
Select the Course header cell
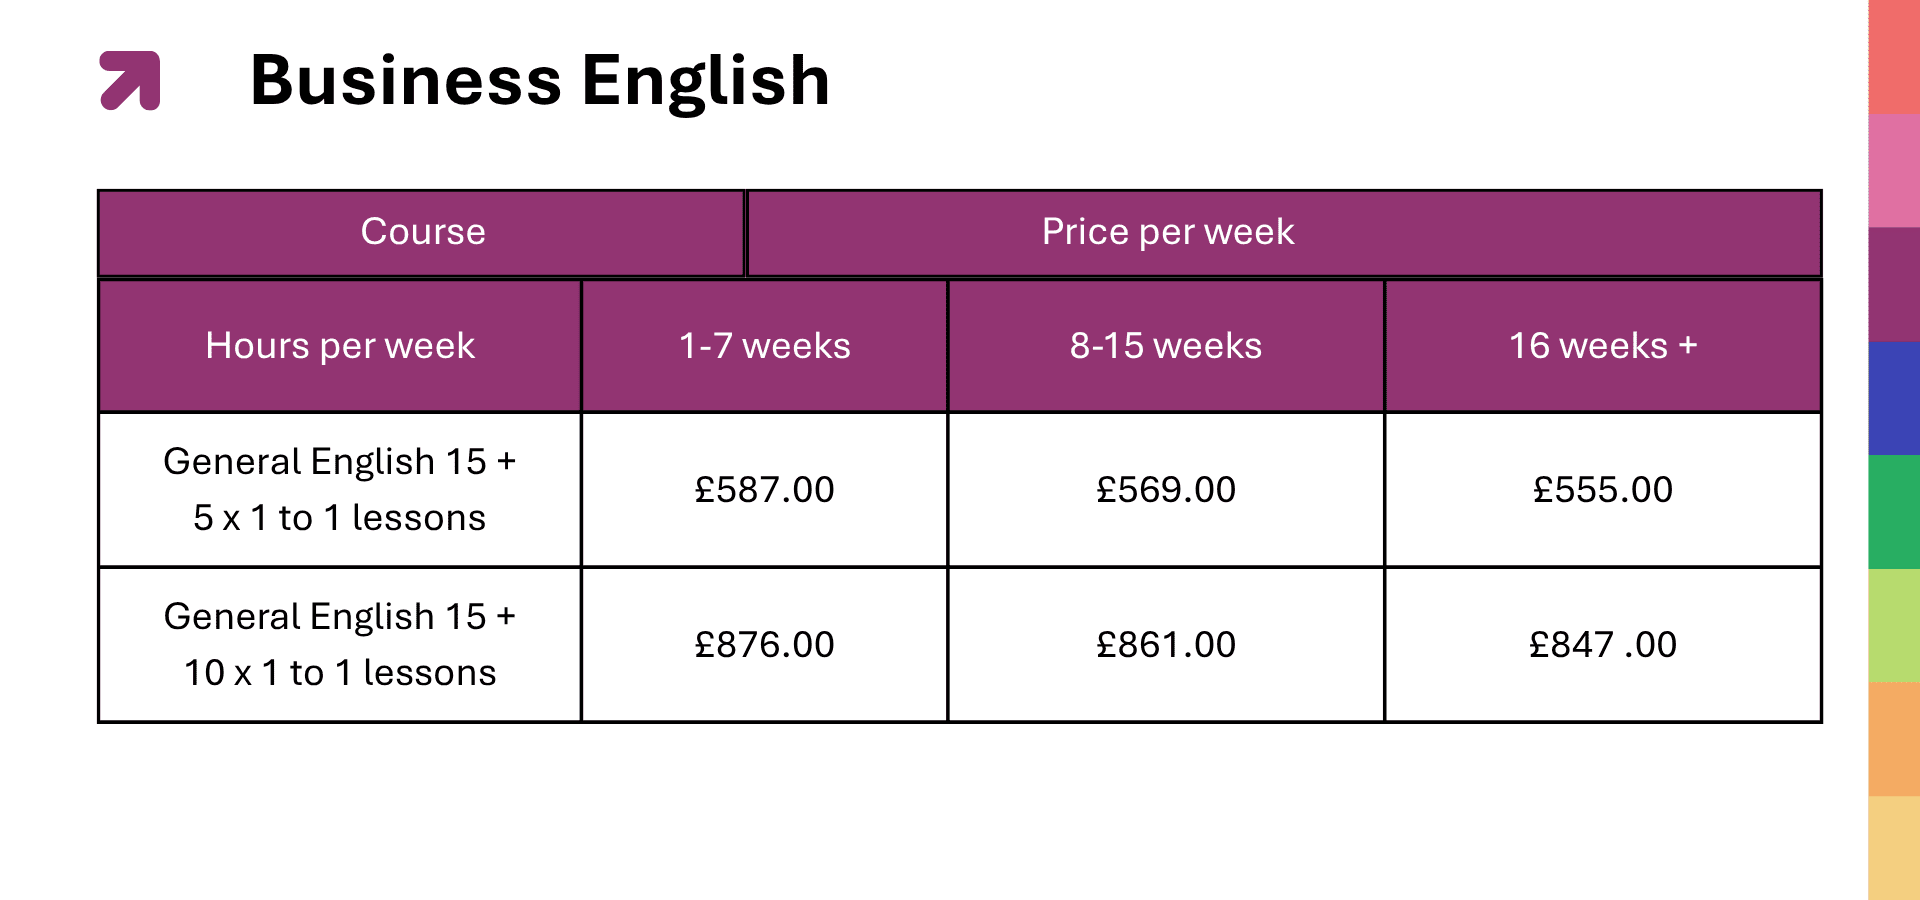point(422,232)
